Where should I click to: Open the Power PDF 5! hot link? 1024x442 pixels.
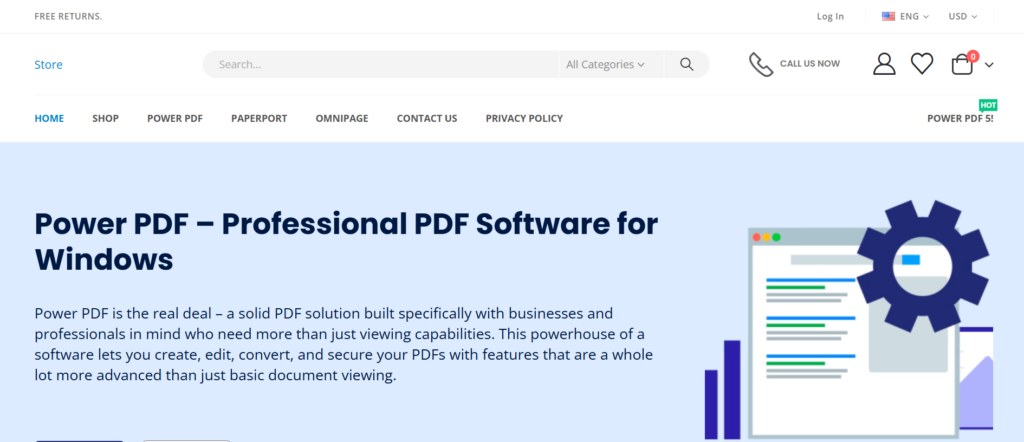tap(960, 118)
